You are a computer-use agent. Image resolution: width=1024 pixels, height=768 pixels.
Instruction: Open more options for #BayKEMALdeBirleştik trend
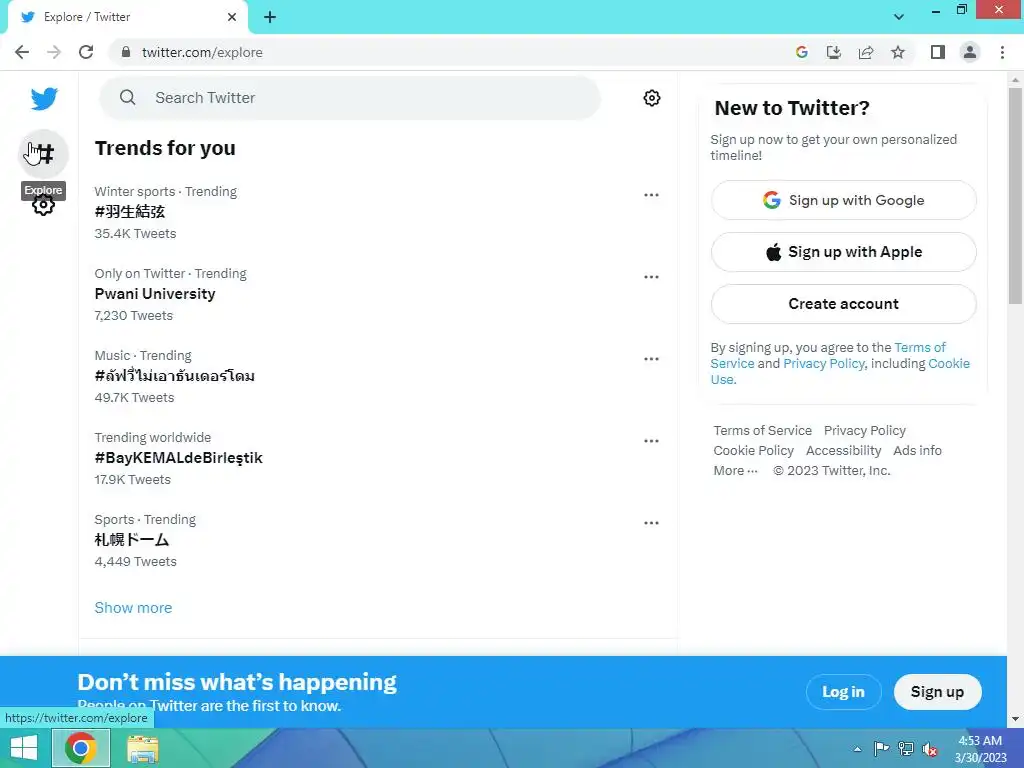coord(651,441)
